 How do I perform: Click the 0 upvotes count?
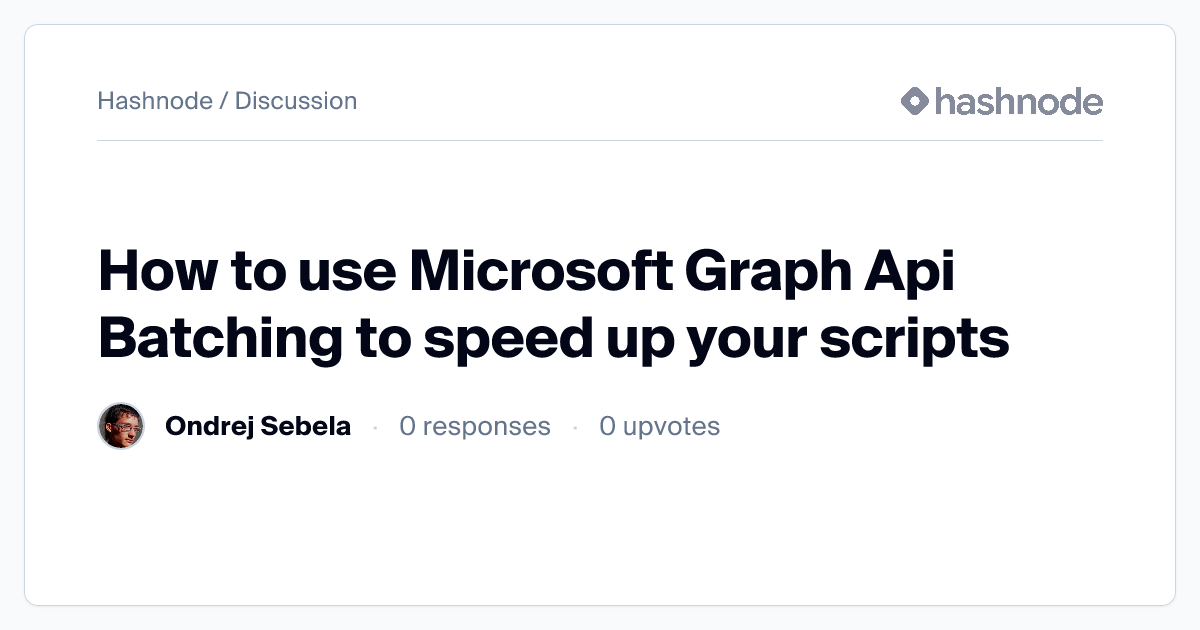659,427
